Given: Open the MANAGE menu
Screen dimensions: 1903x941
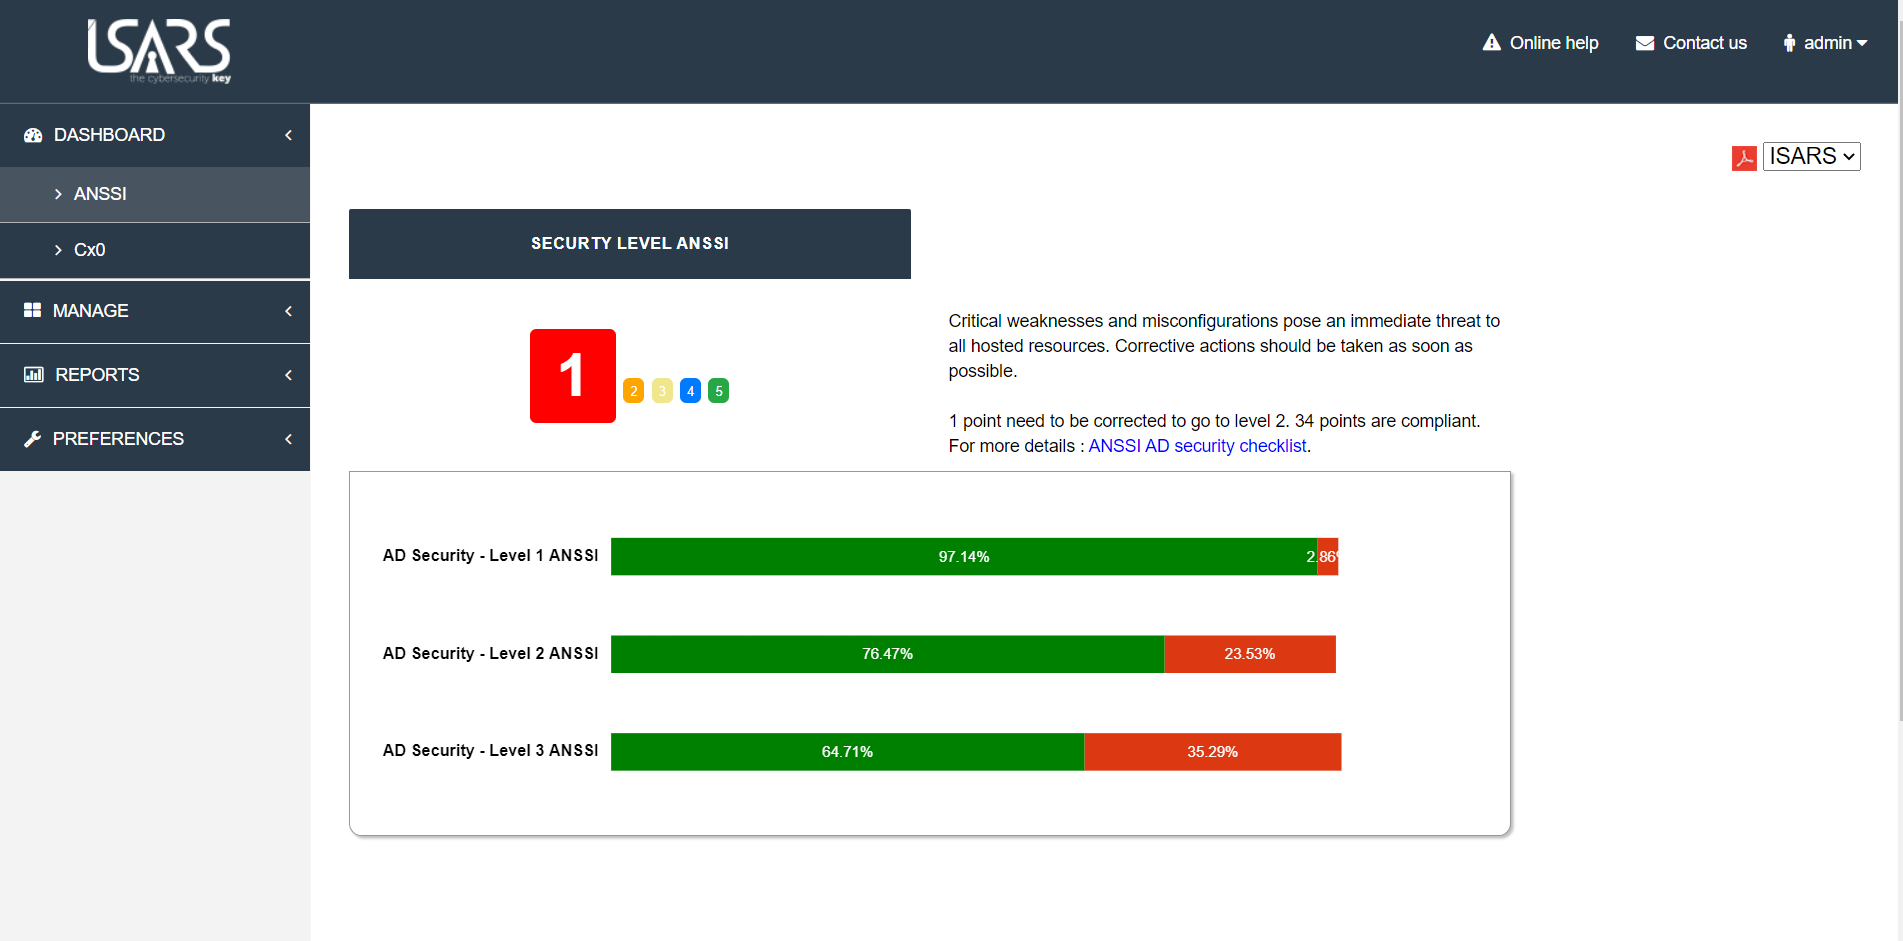Looking at the screenshot, I should tap(155, 311).
